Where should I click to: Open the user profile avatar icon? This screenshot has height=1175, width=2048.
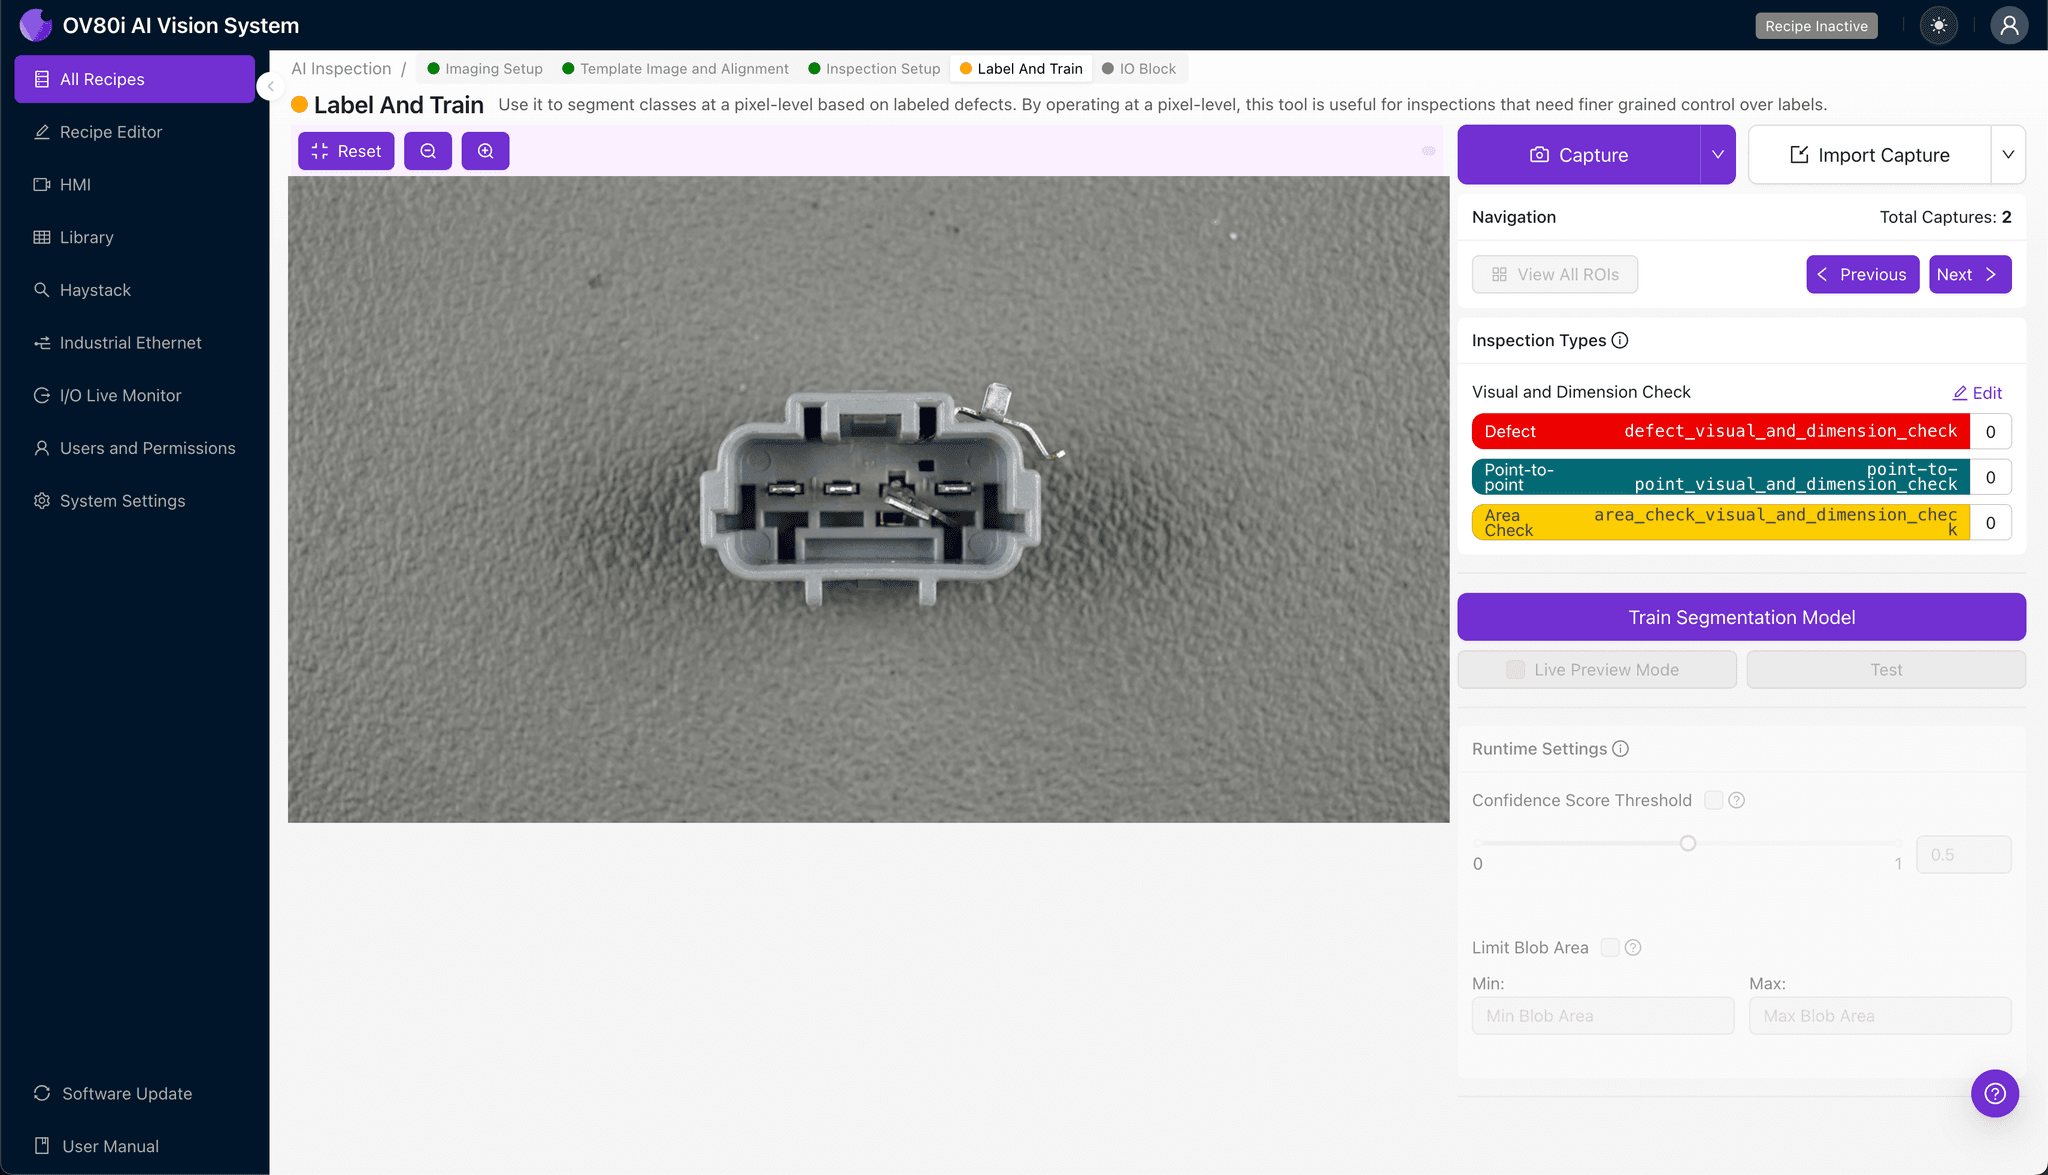point(2008,26)
